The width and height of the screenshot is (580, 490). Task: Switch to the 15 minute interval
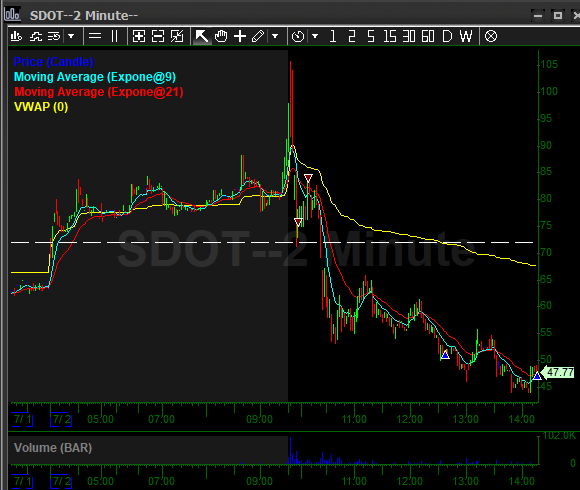pyautogui.click(x=390, y=36)
